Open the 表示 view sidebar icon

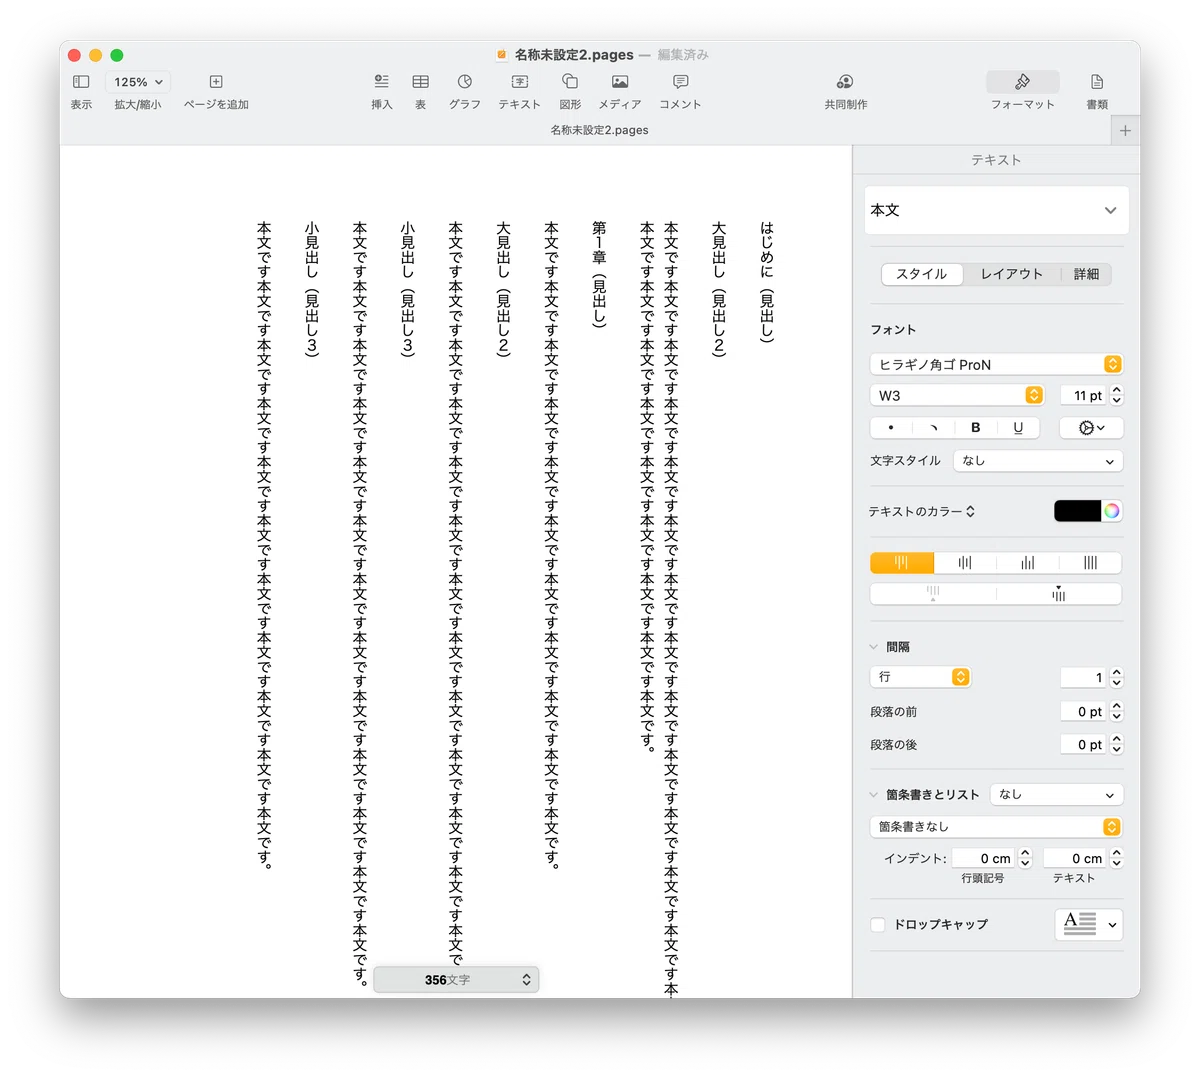pos(81,82)
